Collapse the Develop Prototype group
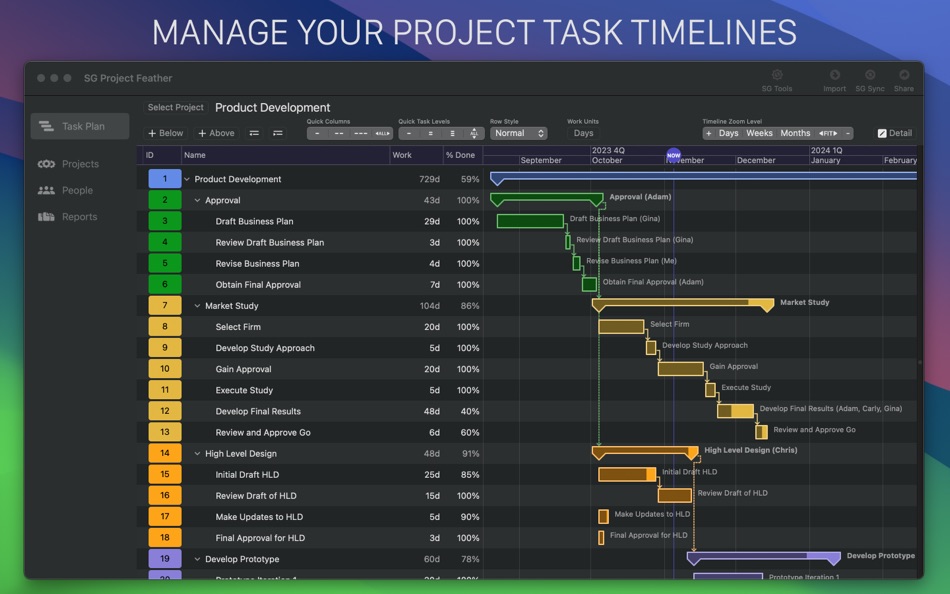The image size is (950, 594). [197, 559]
